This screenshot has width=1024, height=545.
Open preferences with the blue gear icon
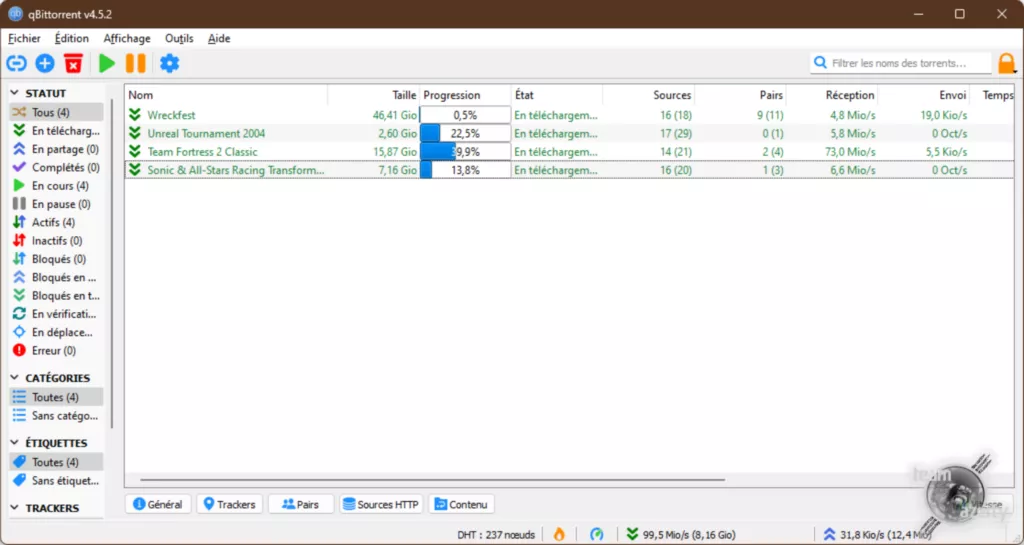(169, 63)
